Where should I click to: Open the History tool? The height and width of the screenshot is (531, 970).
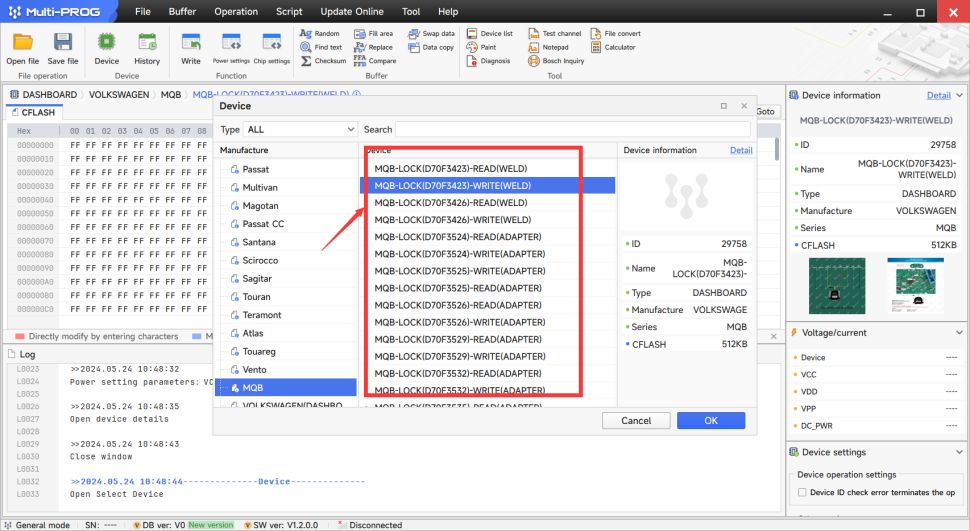point(147,43)
